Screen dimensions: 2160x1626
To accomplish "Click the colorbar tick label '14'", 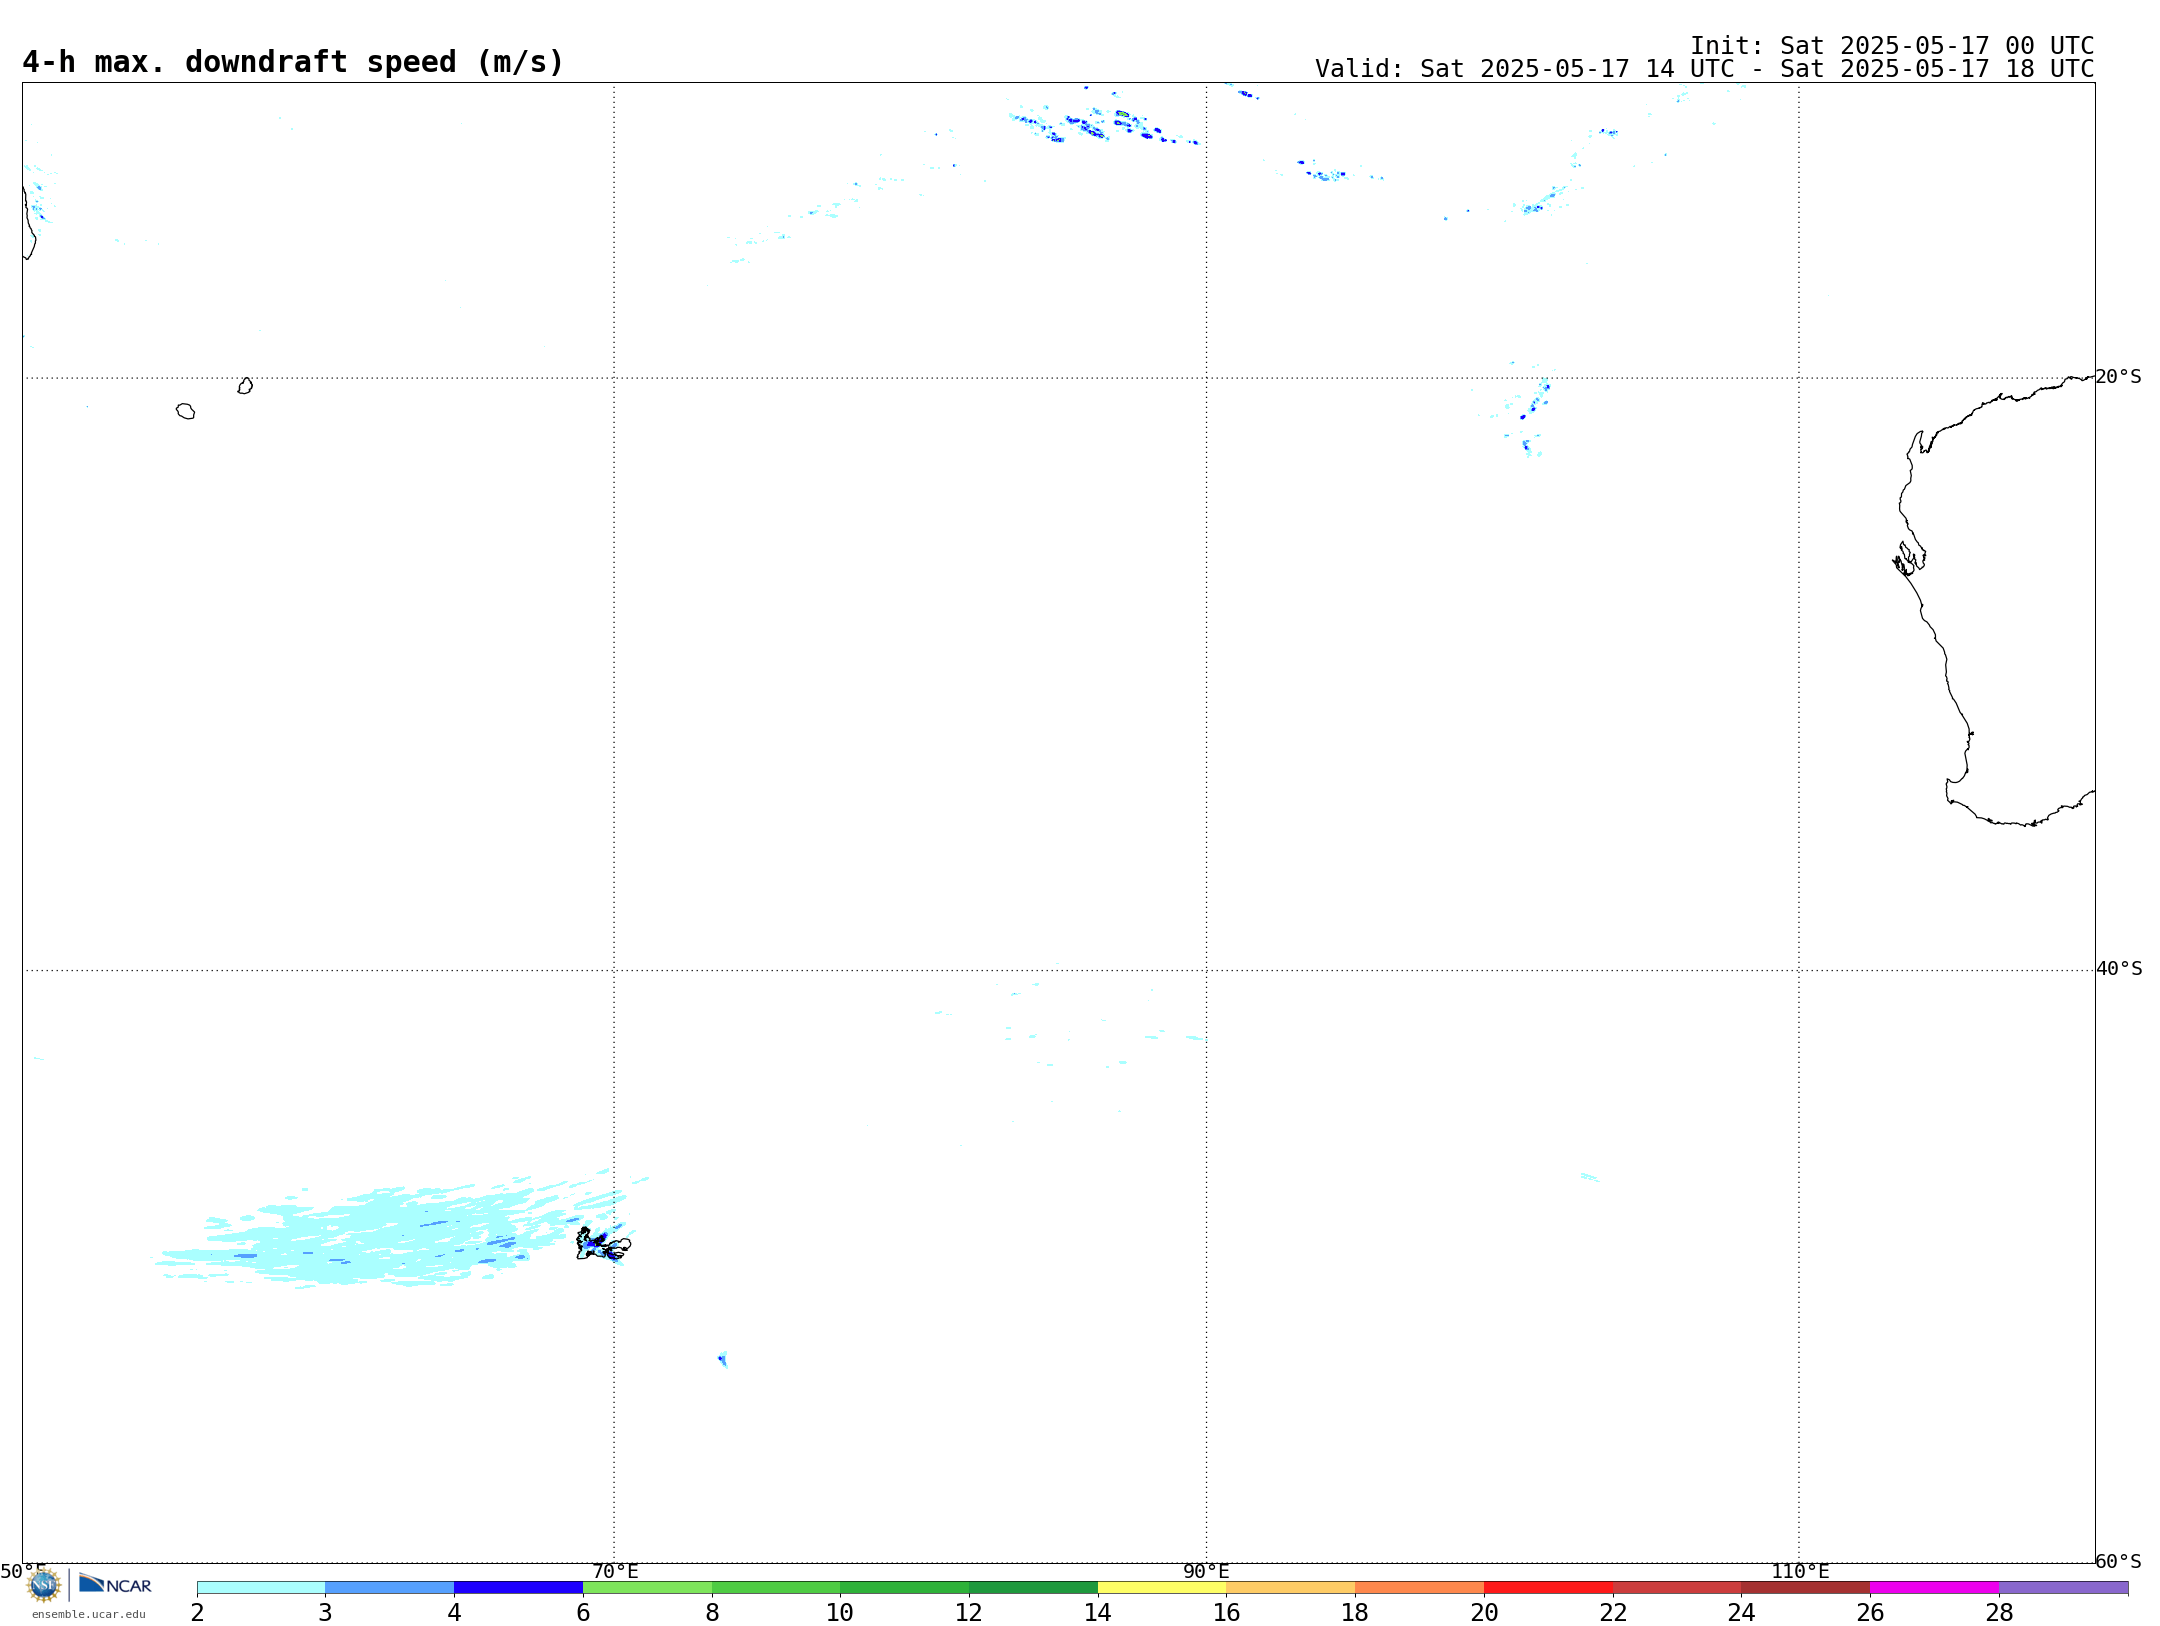I will point(1098,1613).
